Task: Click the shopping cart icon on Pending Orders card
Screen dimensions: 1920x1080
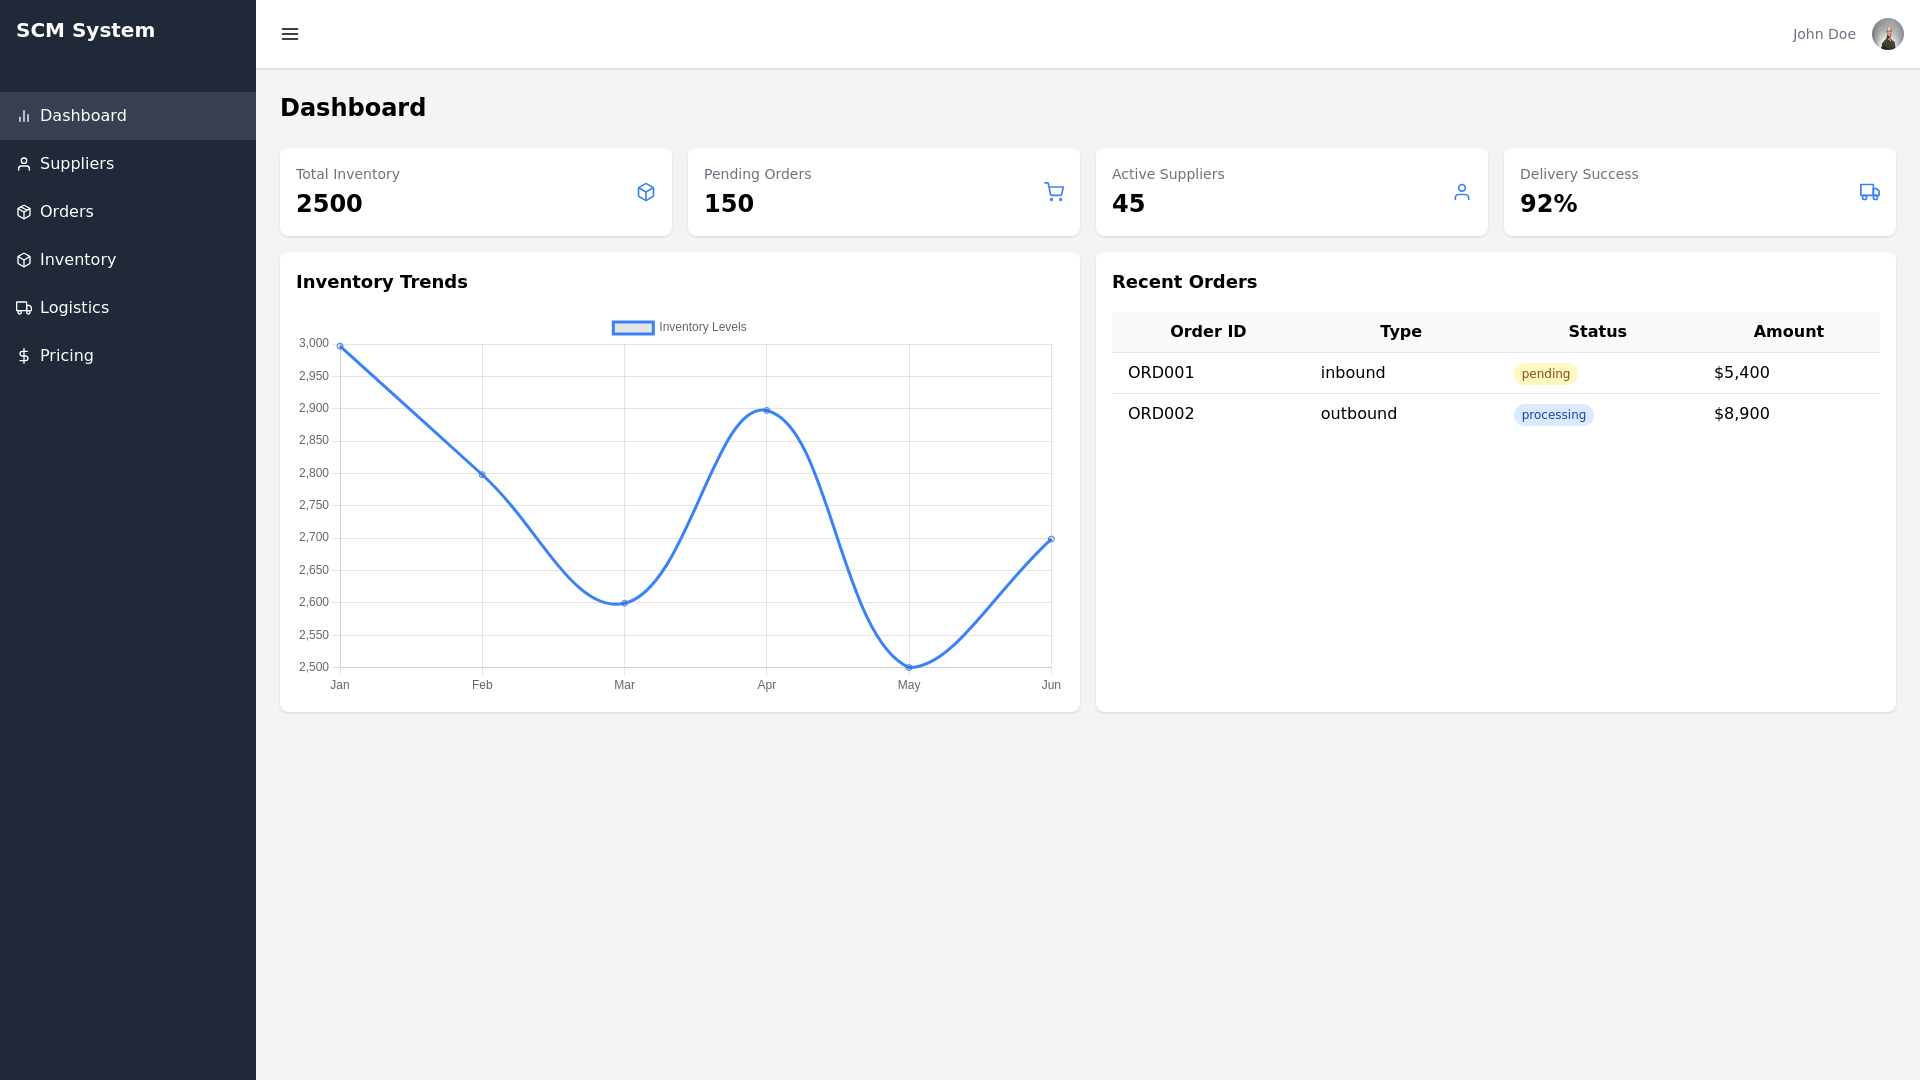Action: [1054, 192]
